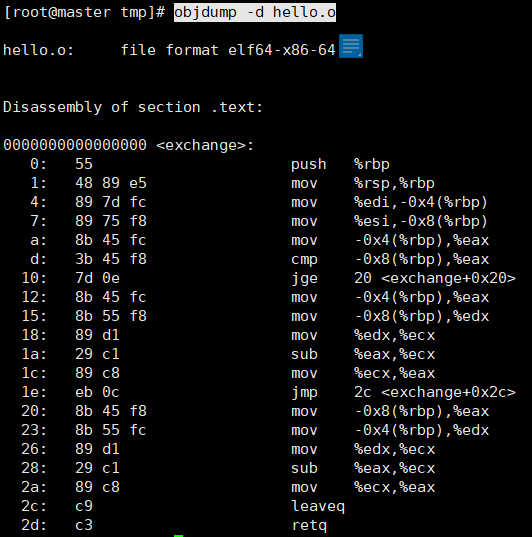Click the push %rbp instruction

pyautogui.click(x=340, y=164)
